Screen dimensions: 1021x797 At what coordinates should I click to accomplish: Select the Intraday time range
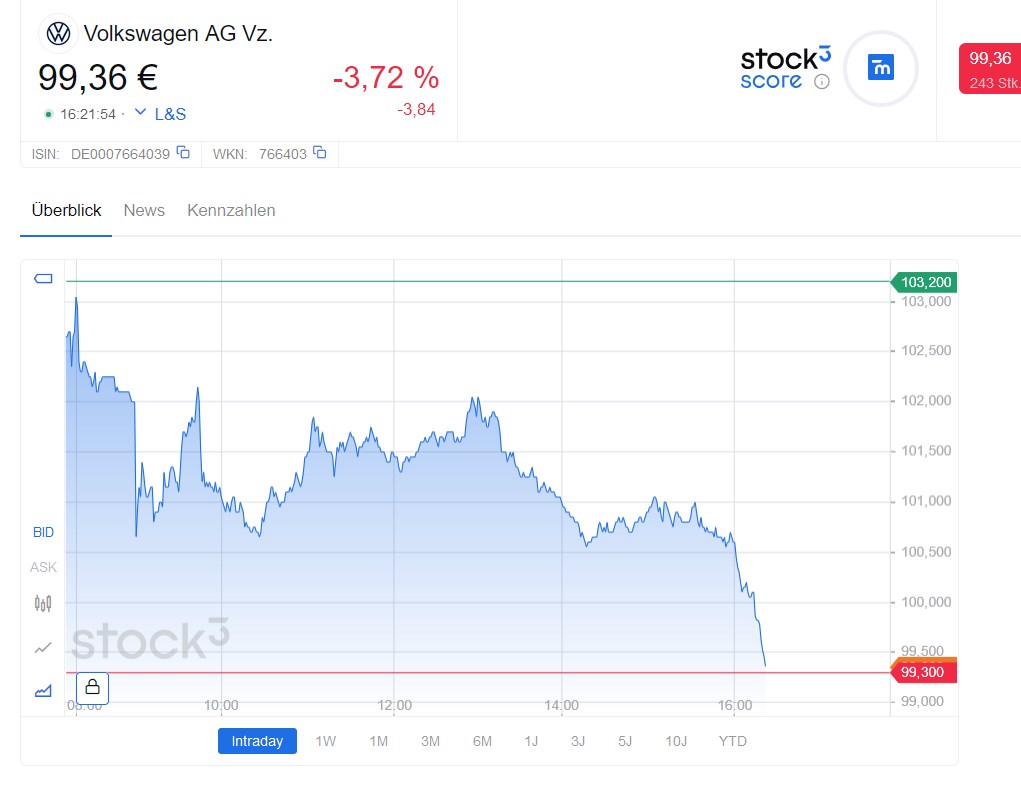coord(257,741)
